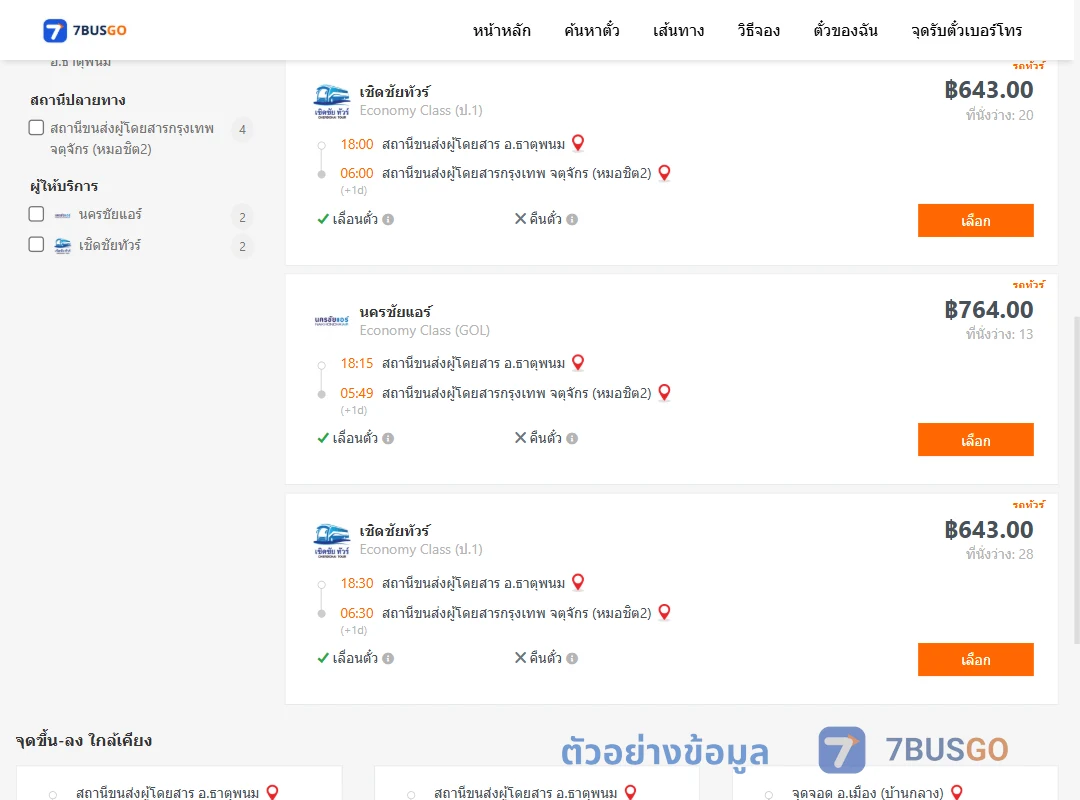1080x800 pixels.
Task: Show คืนตั๋ว info on the 18:15 trip
Action: pos(572,438)
